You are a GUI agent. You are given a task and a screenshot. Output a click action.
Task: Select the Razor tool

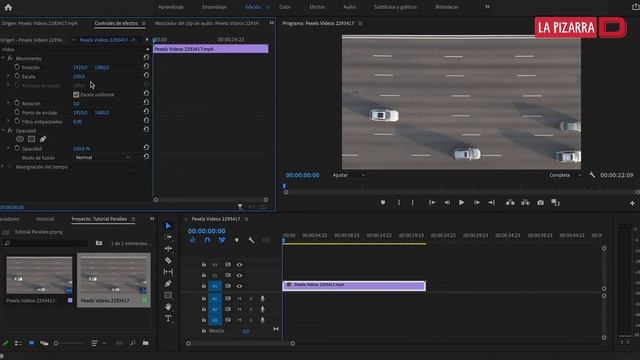point(168,260)
